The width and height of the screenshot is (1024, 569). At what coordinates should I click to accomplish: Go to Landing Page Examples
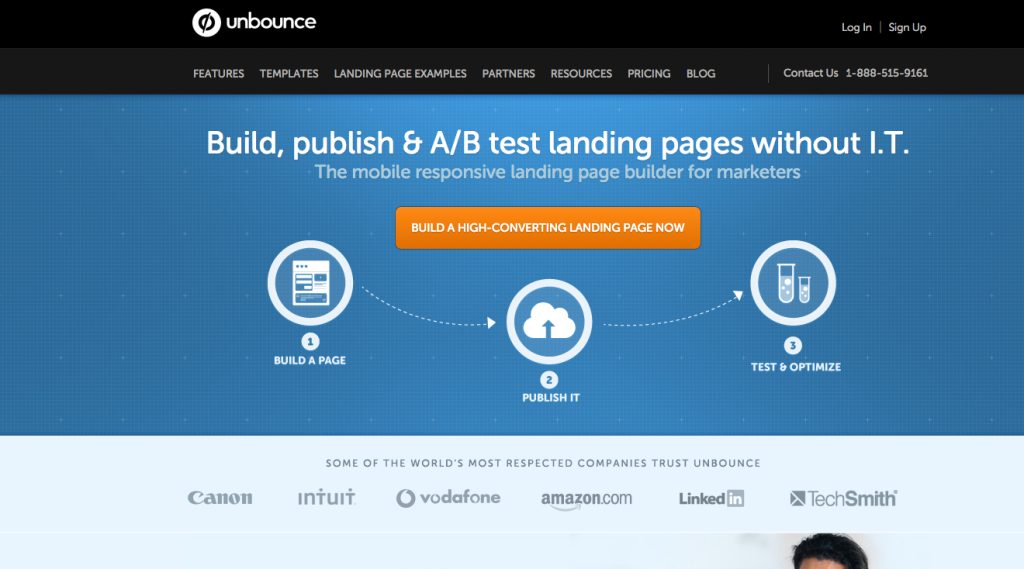(x=400, y=74)
